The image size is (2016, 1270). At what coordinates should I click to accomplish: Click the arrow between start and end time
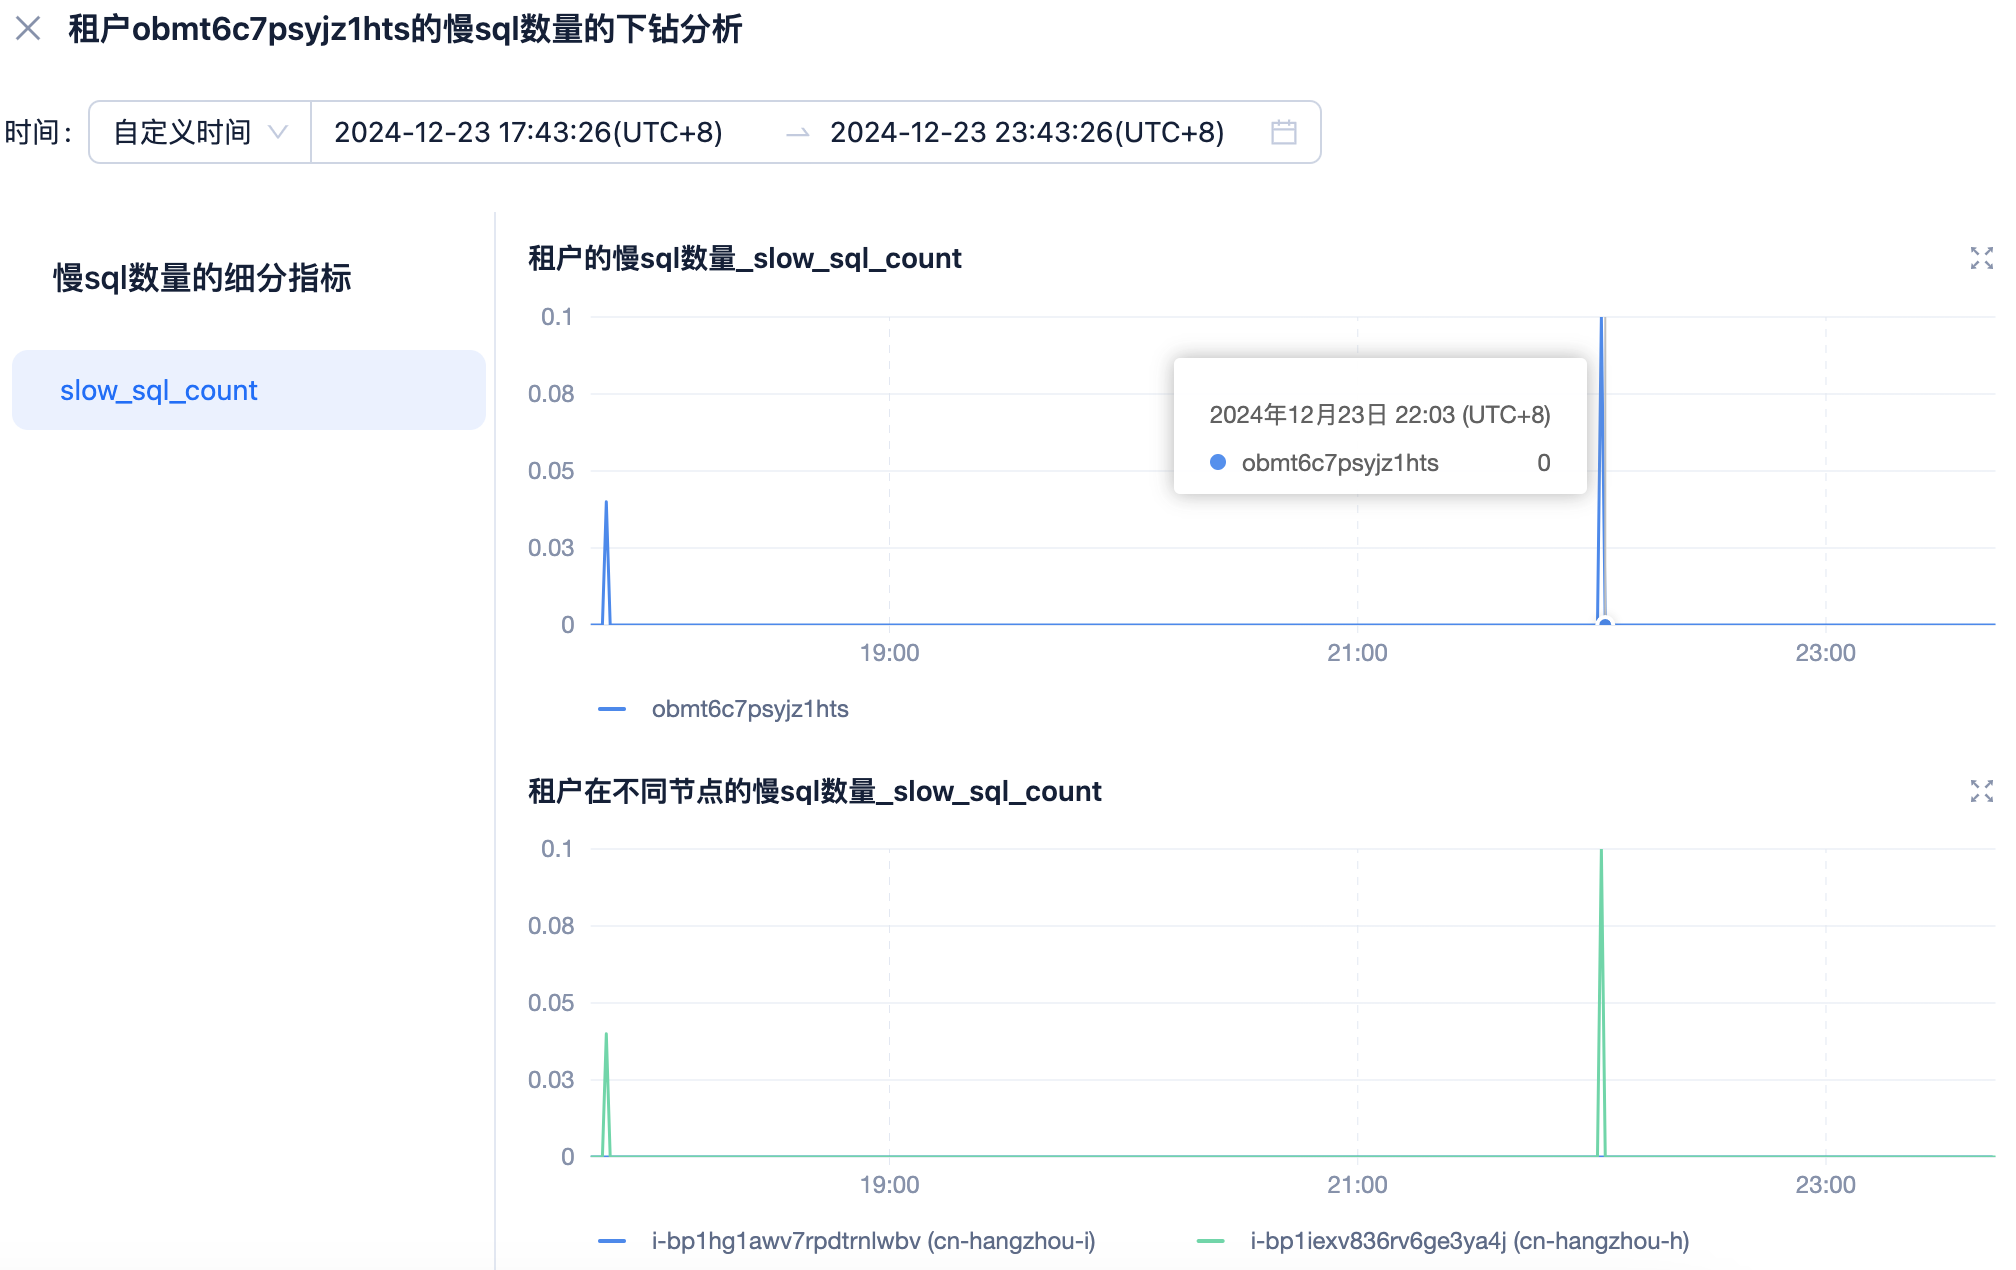tap(797, 133)
